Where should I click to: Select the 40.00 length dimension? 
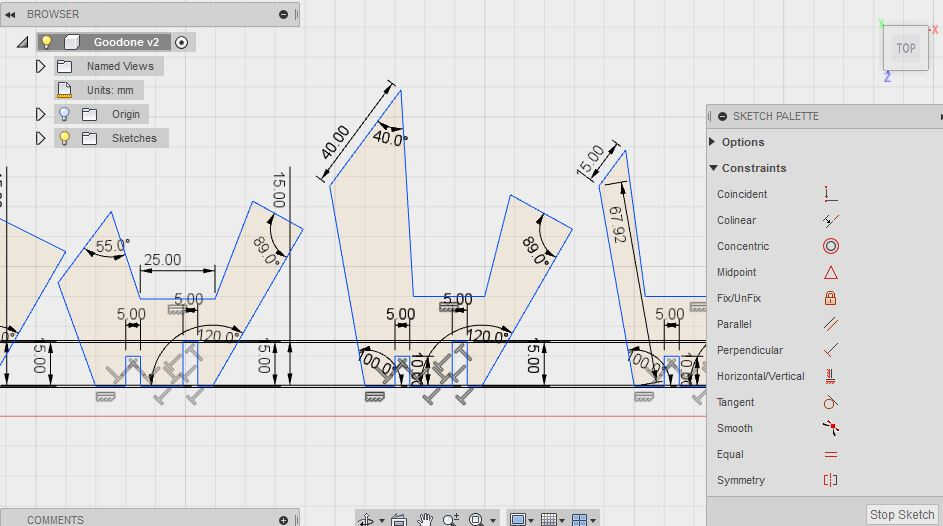coord(334,142)
